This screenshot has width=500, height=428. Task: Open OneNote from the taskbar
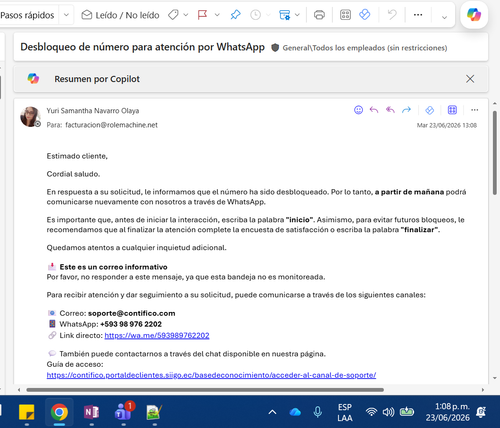click(x=91, y=412)
